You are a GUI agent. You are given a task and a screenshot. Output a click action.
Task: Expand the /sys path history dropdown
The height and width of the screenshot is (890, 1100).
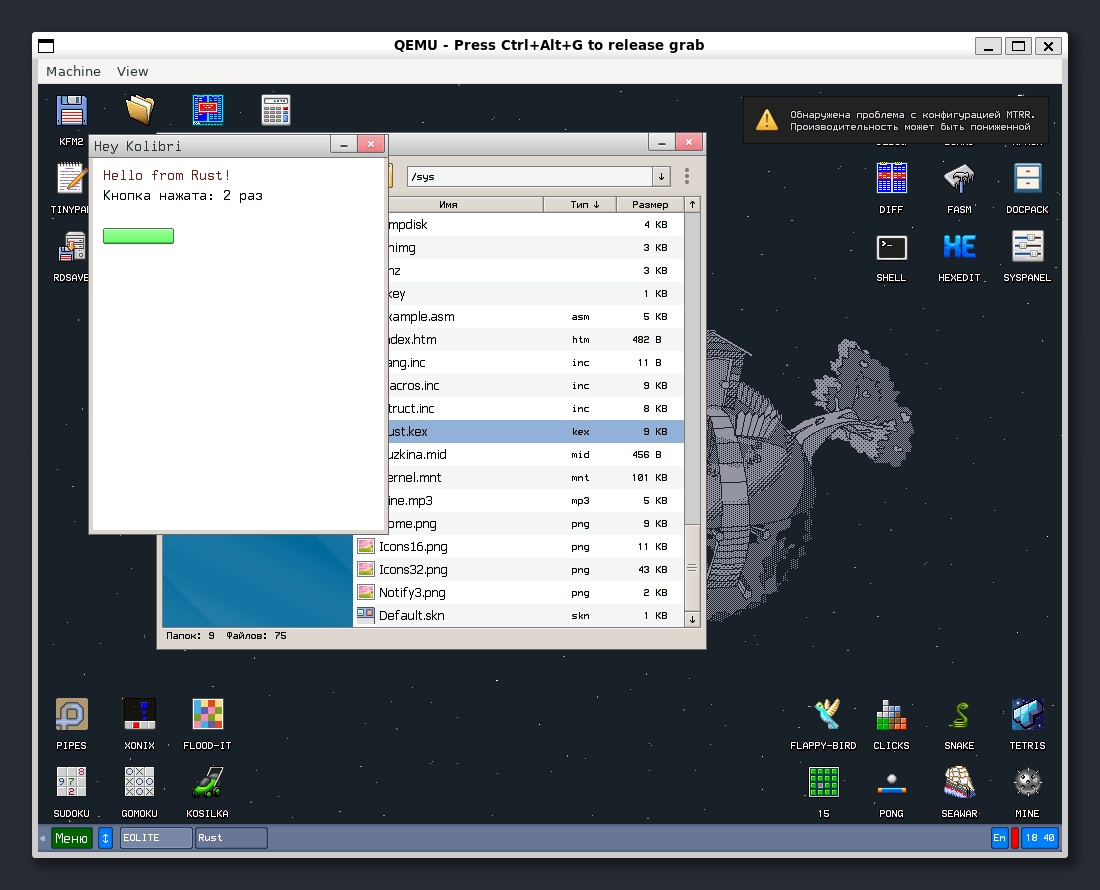(x=661, y=177)
